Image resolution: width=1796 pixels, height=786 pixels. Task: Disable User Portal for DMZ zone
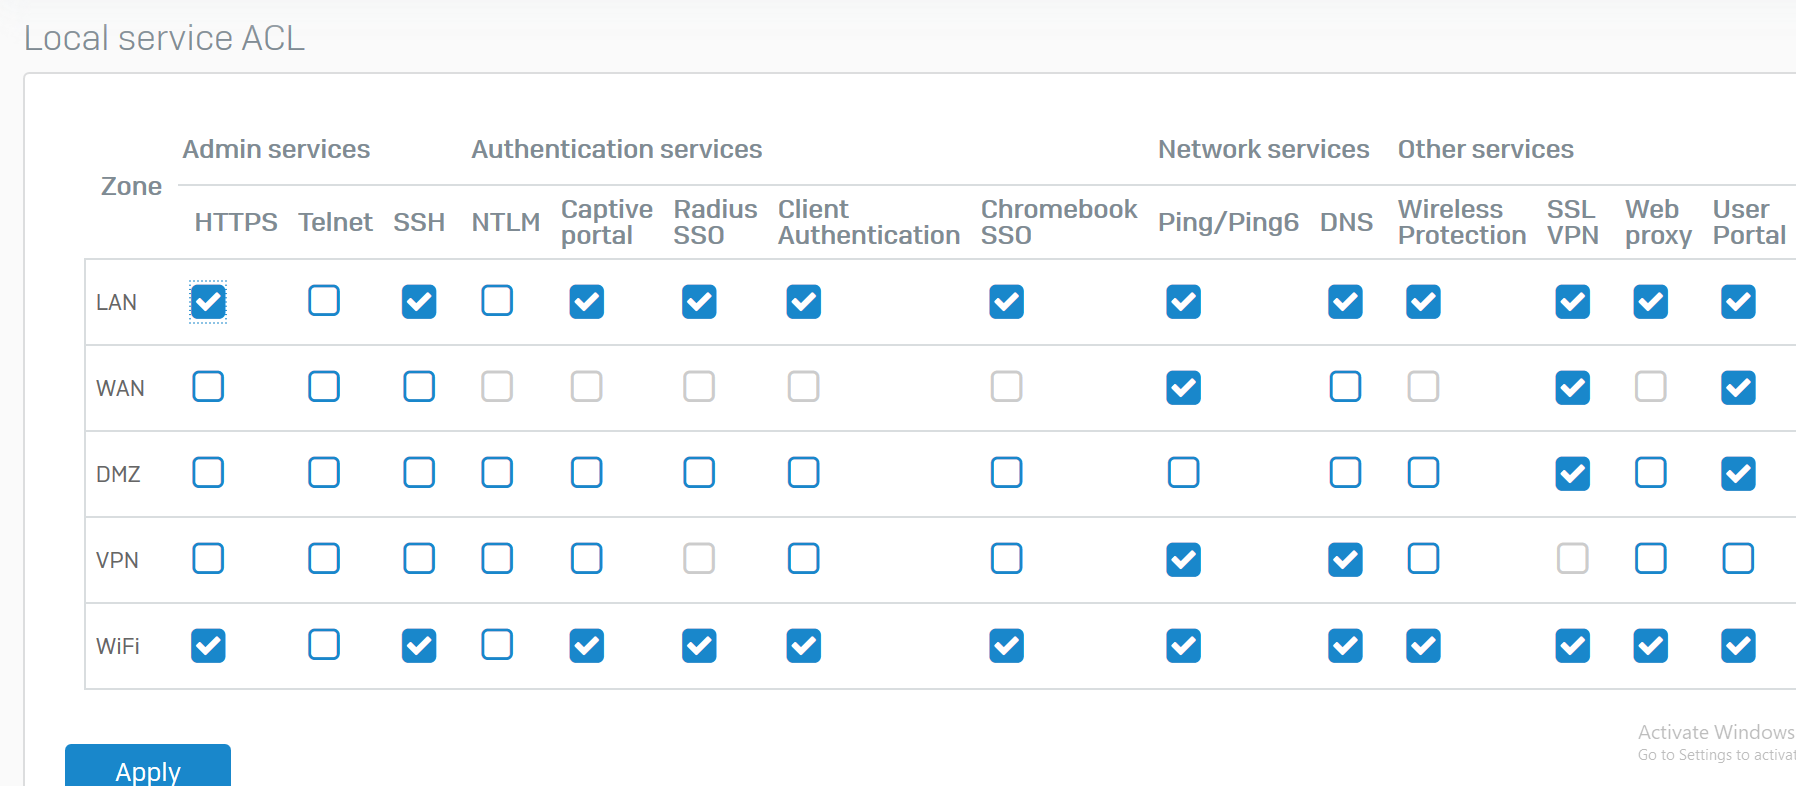click(1738, 474)
